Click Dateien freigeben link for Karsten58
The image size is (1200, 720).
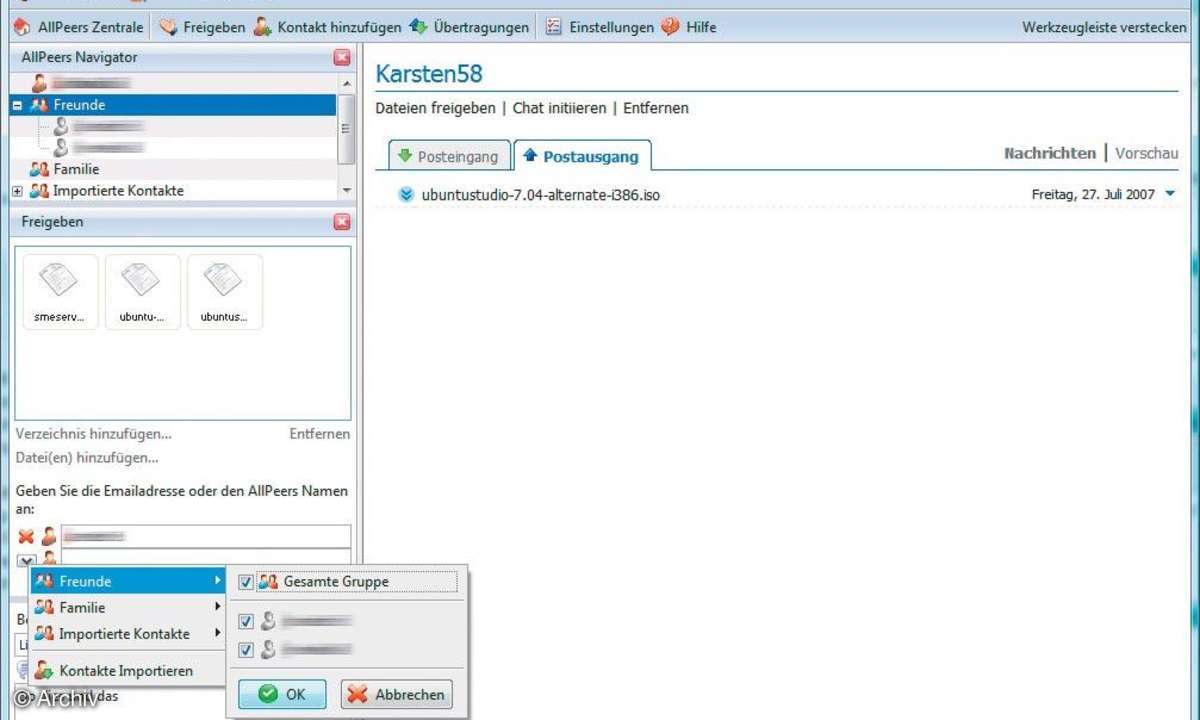pyautogui.click(x=435, y=108)
